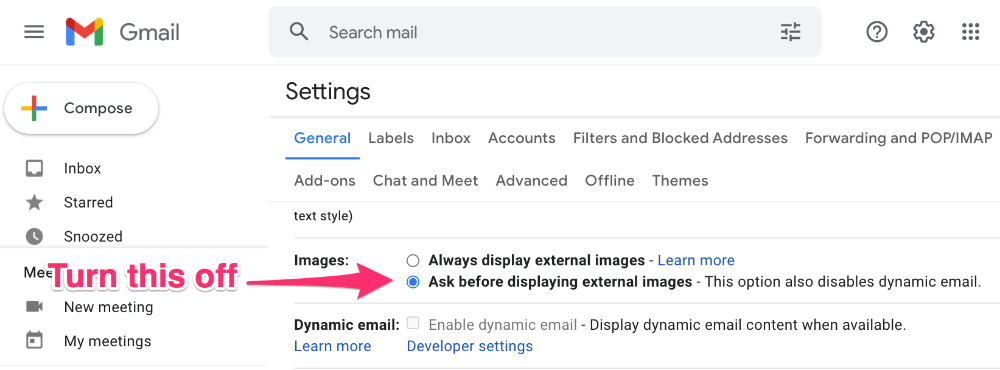Switch to Filters and Blocked Addresses tab

coord(680,138)
